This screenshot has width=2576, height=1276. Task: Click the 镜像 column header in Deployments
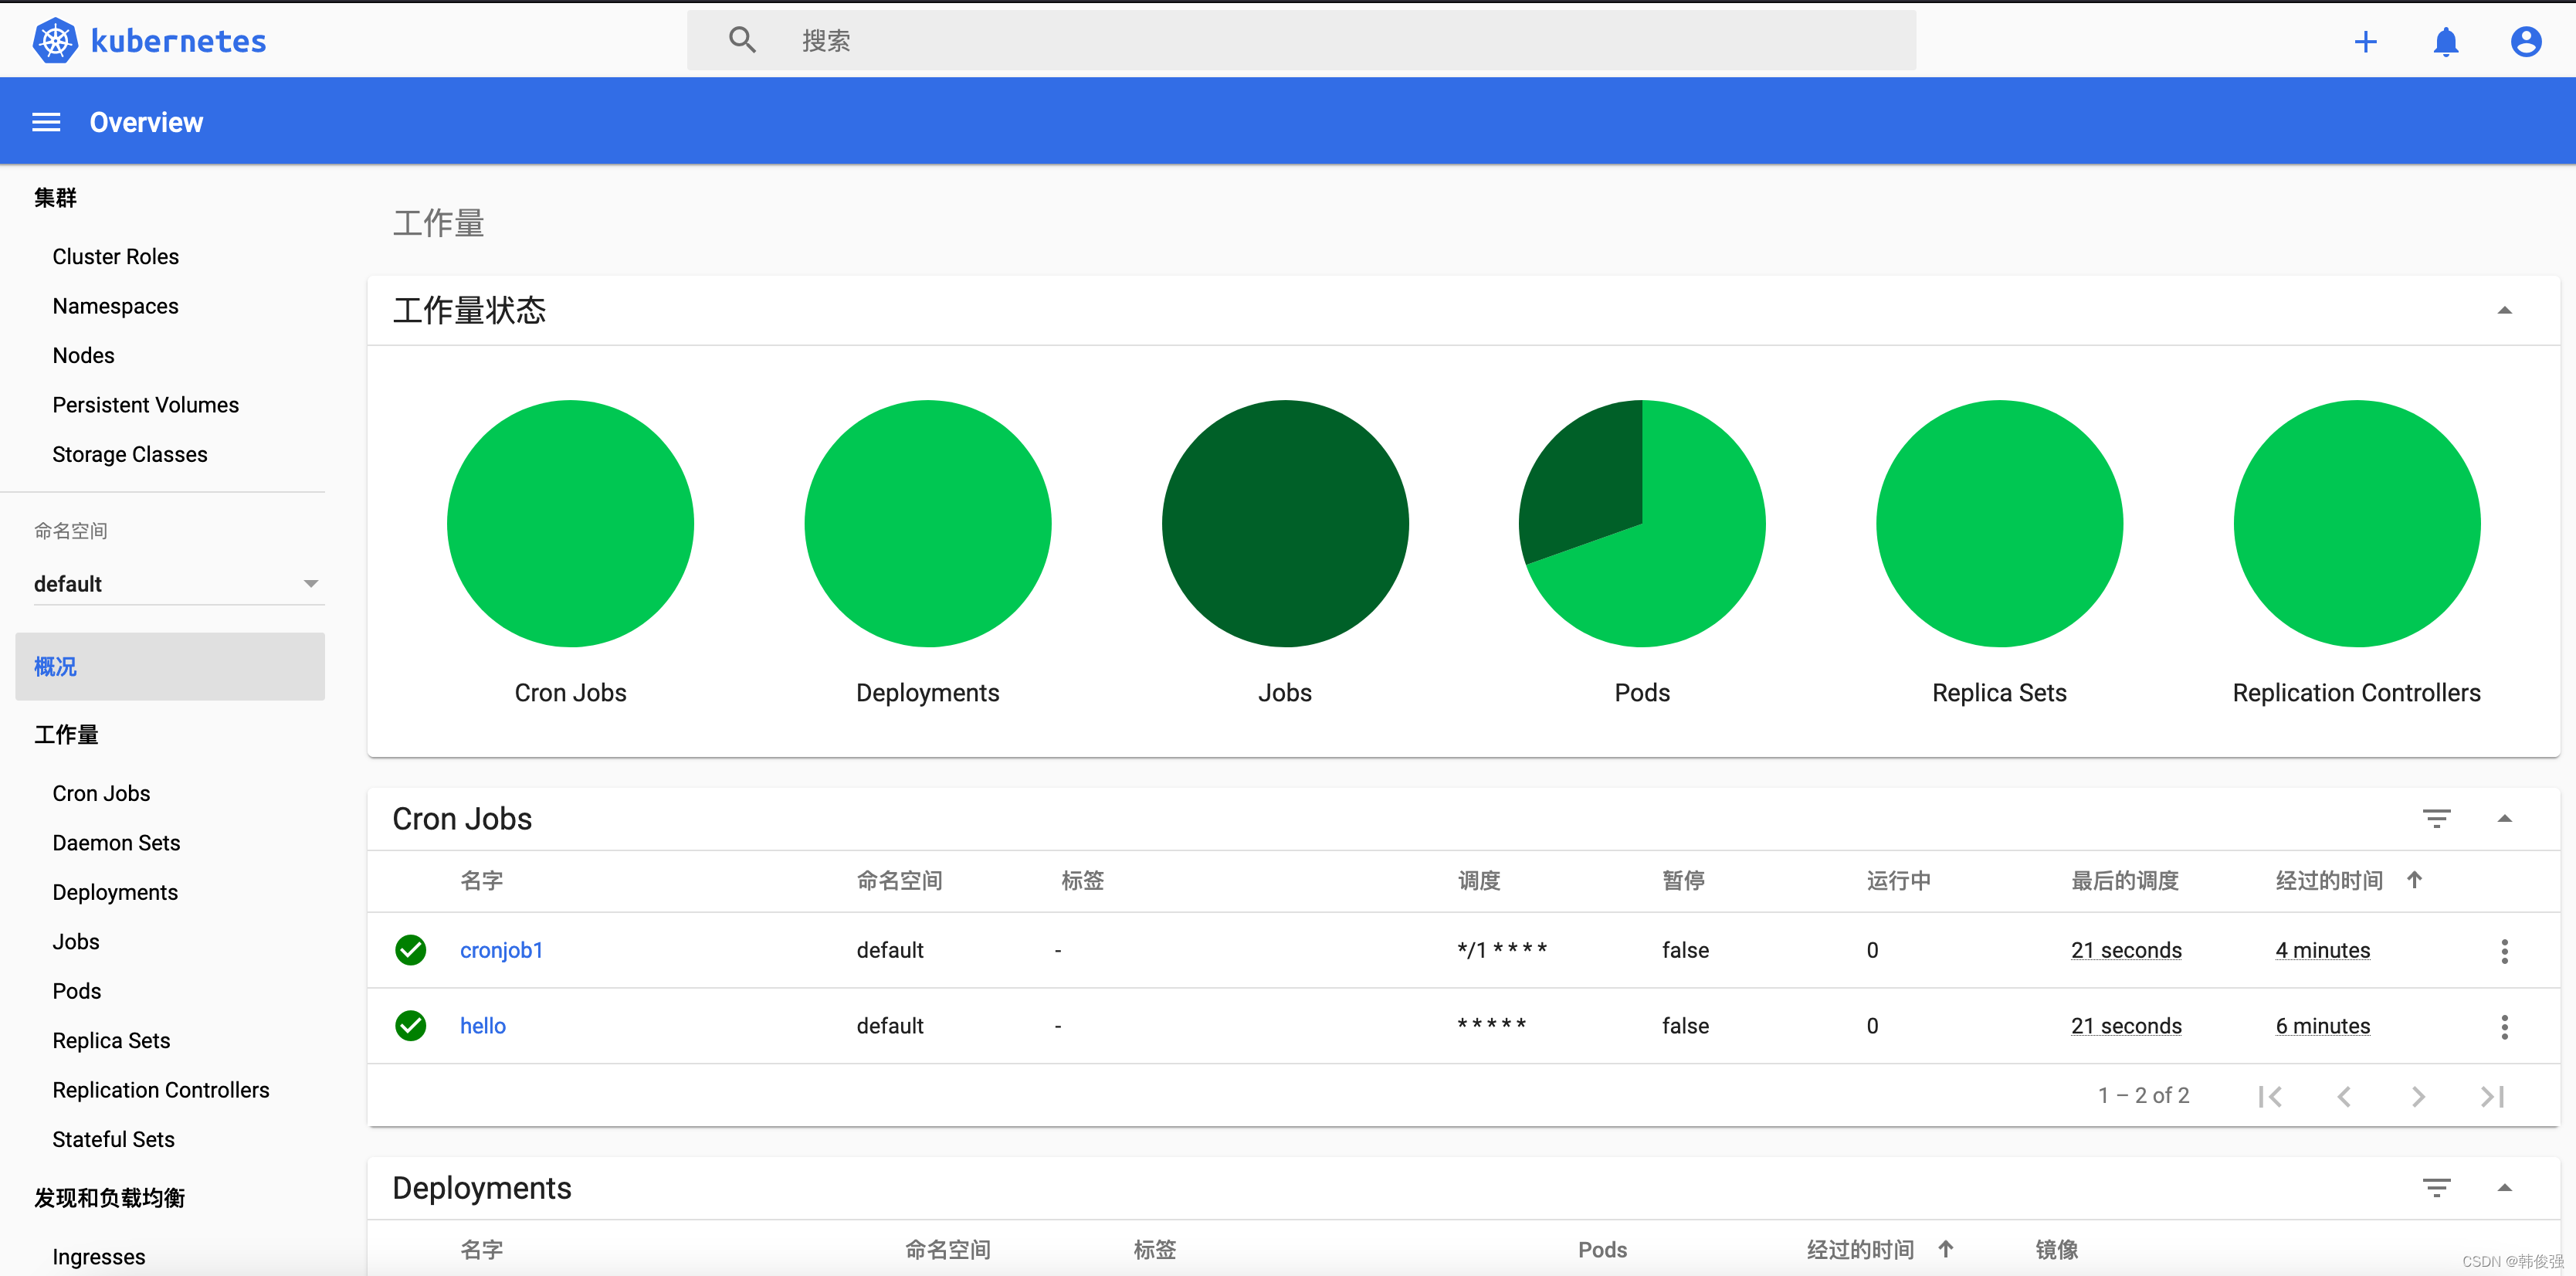(x=2056, y=1250)
